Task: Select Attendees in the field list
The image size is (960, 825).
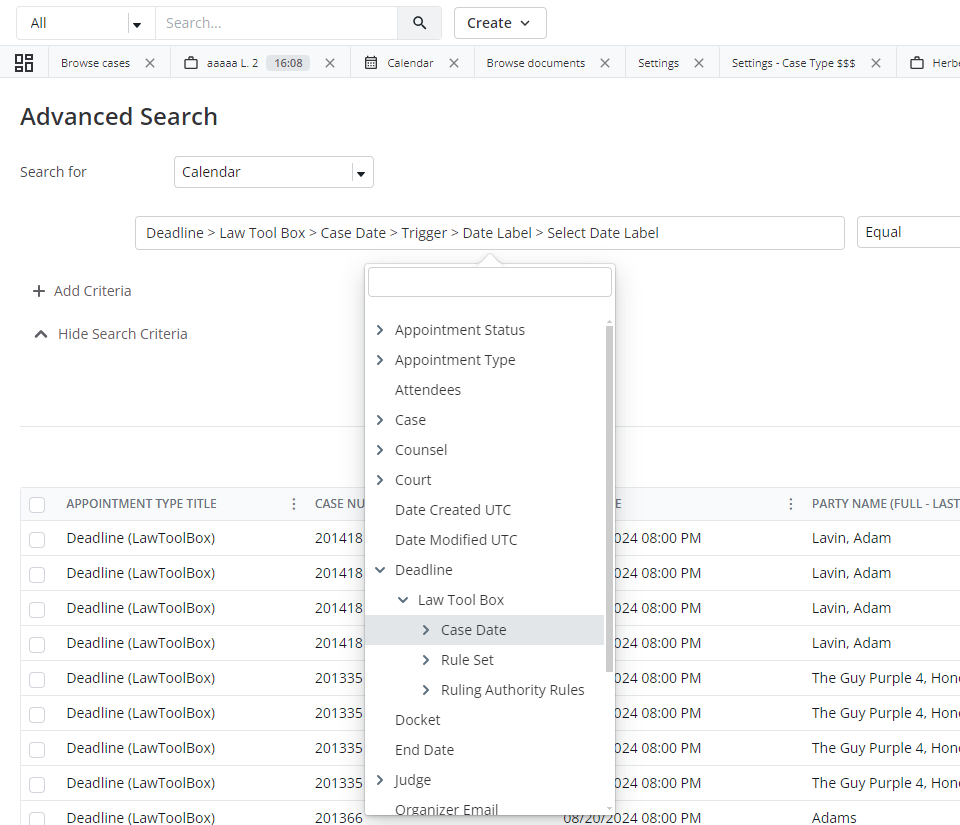Action: click(x=428, y=390)
